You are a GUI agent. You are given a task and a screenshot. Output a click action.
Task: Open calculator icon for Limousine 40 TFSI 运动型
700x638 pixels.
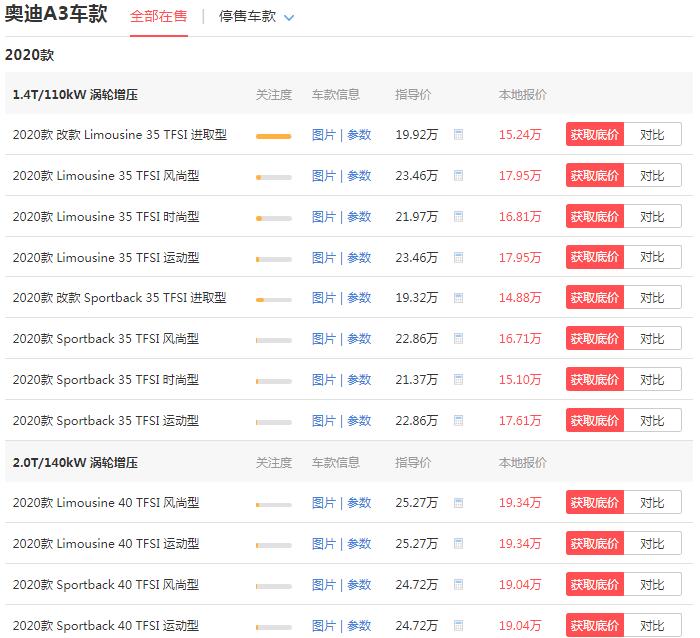[458, 543]
